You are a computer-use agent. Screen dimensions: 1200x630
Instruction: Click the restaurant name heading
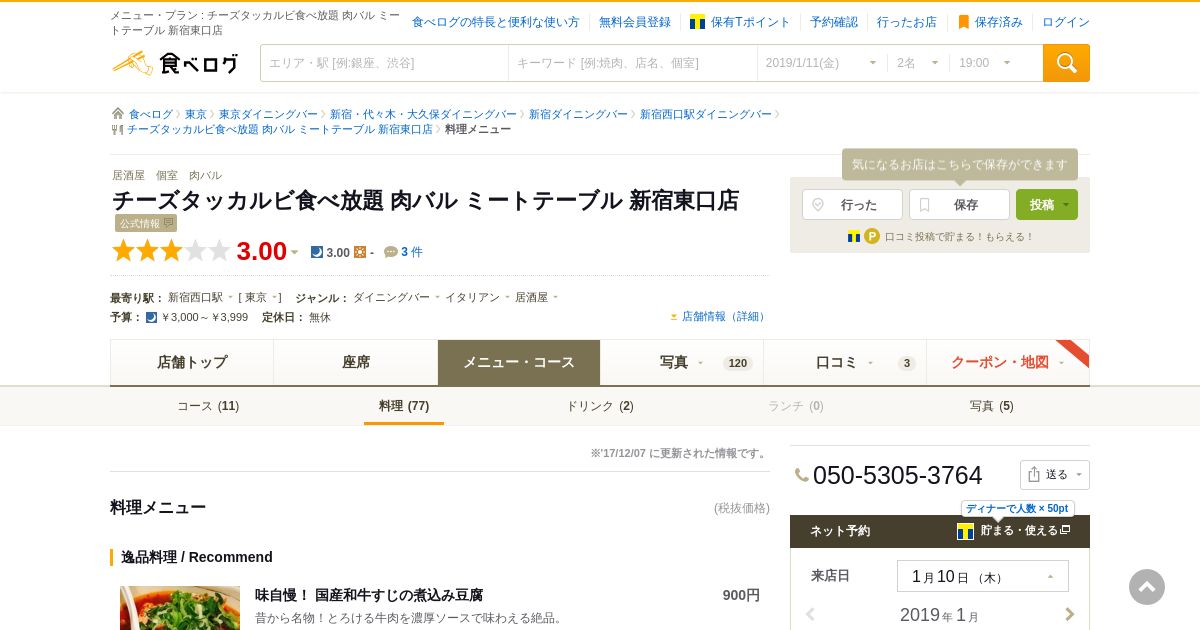[426, 200]
